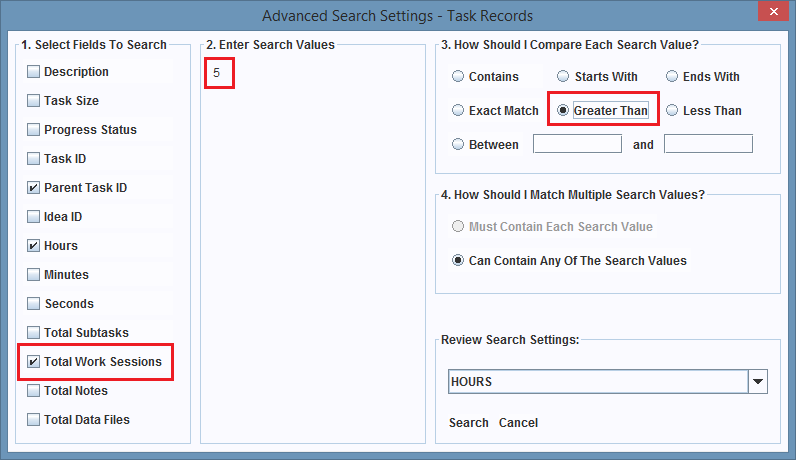Click the first Between range input field
This screenshot has width=796, height=460.
tap(577, 144)
